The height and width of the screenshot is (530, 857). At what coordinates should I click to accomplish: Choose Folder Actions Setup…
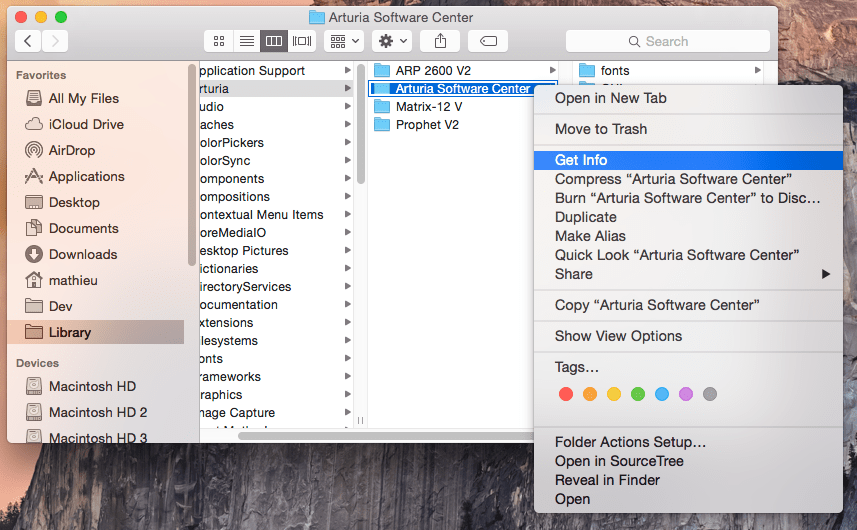click(688, 442)
